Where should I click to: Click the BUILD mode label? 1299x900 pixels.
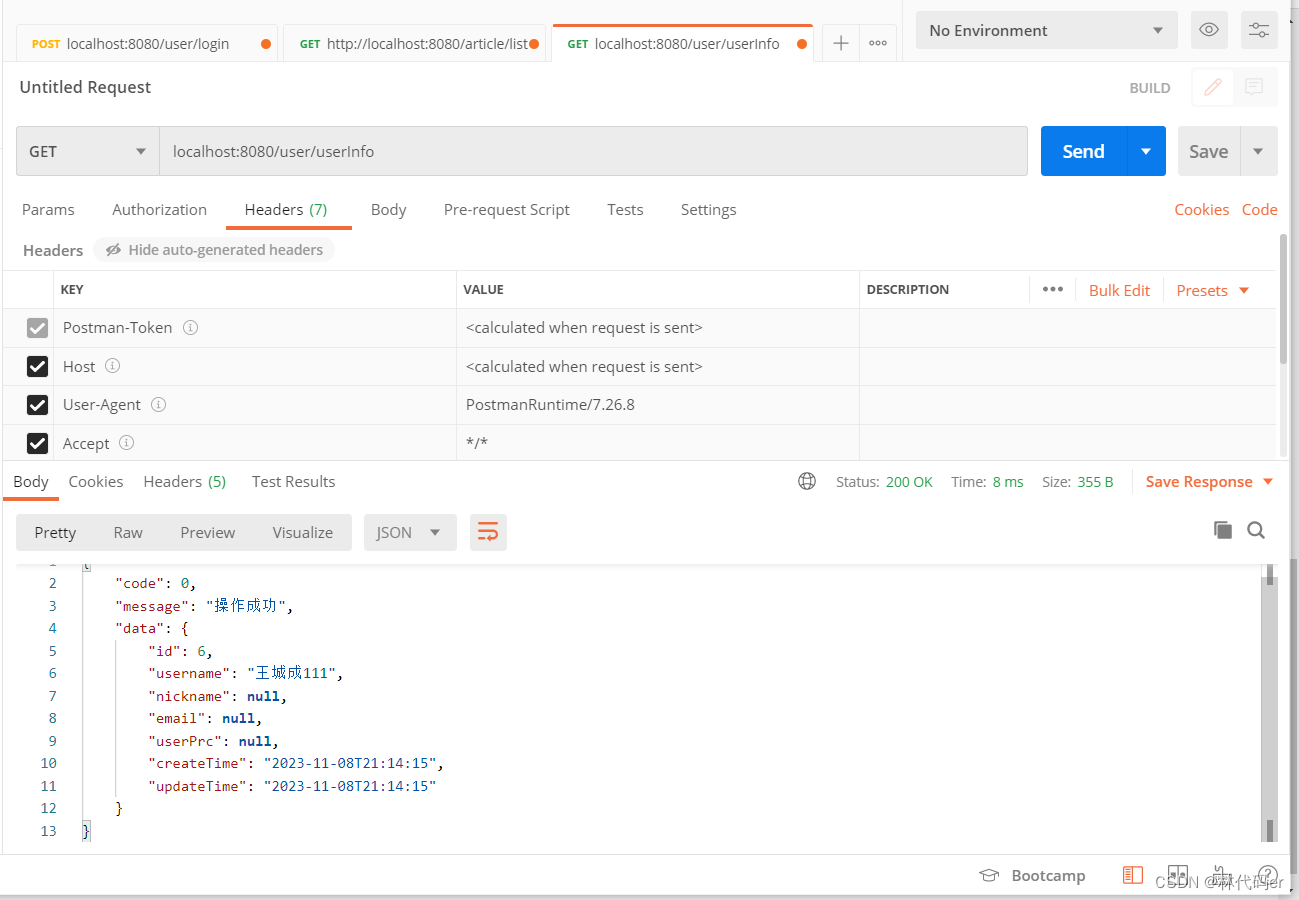1150,88
